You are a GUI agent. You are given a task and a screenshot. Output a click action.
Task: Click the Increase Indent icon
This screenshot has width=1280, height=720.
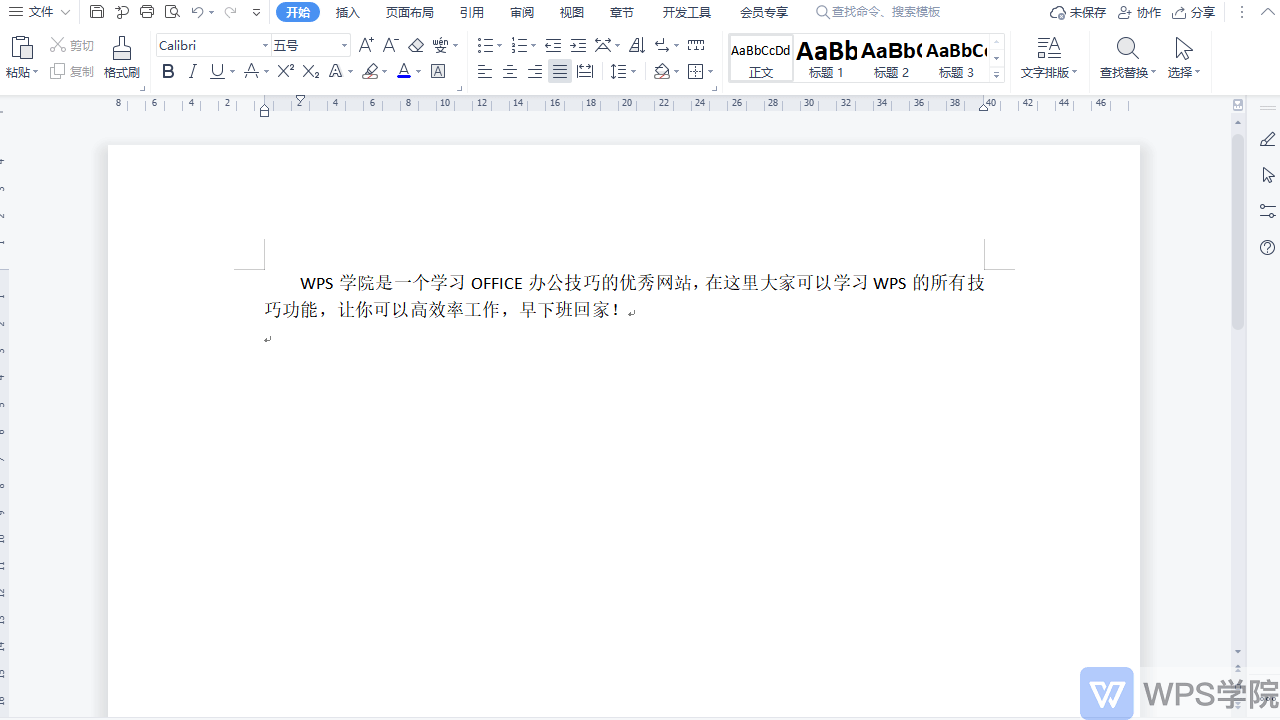click(578, 45)
